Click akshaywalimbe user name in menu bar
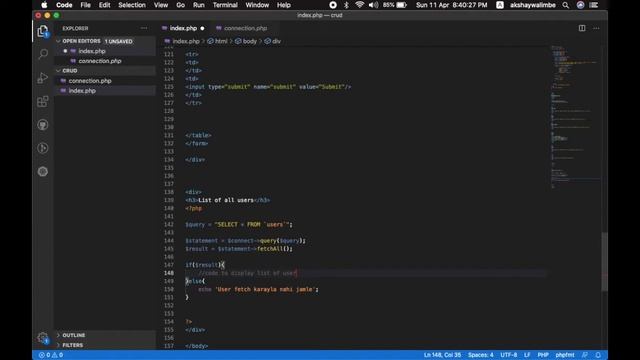 click(x=533, y=5)
